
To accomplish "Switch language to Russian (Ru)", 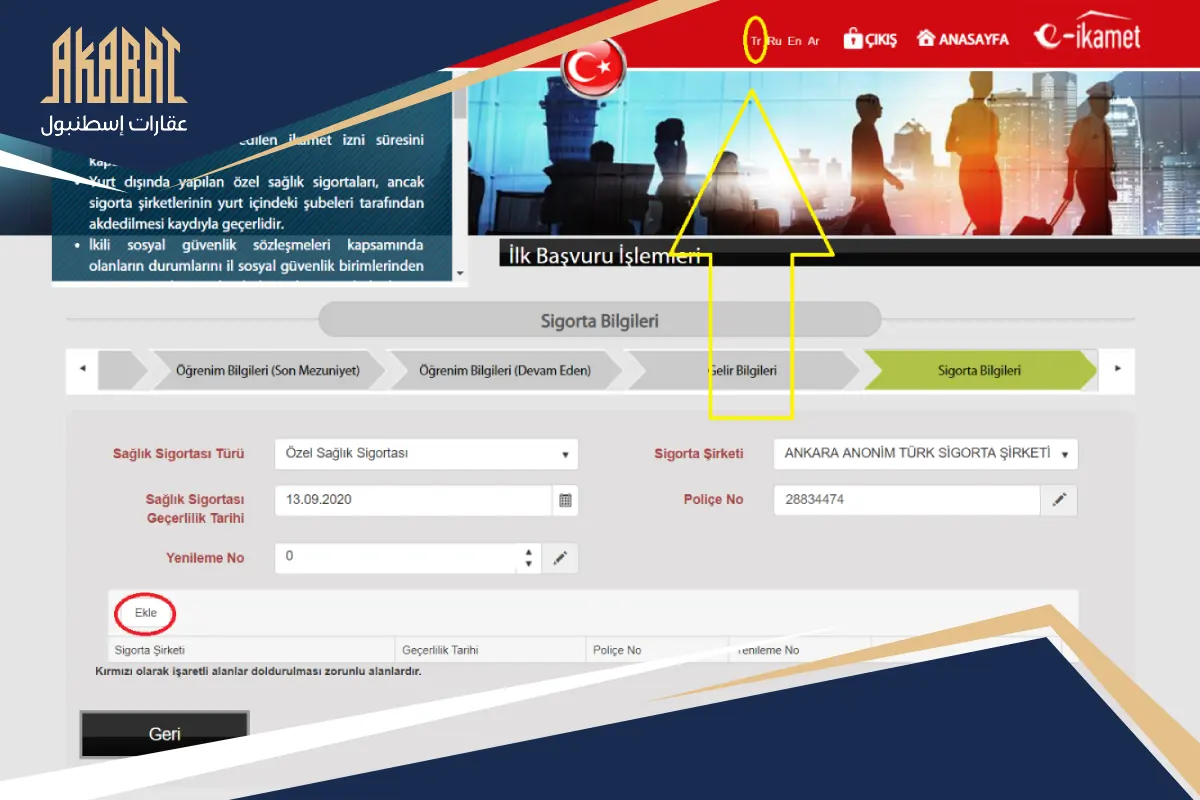I will pos(775,41).
